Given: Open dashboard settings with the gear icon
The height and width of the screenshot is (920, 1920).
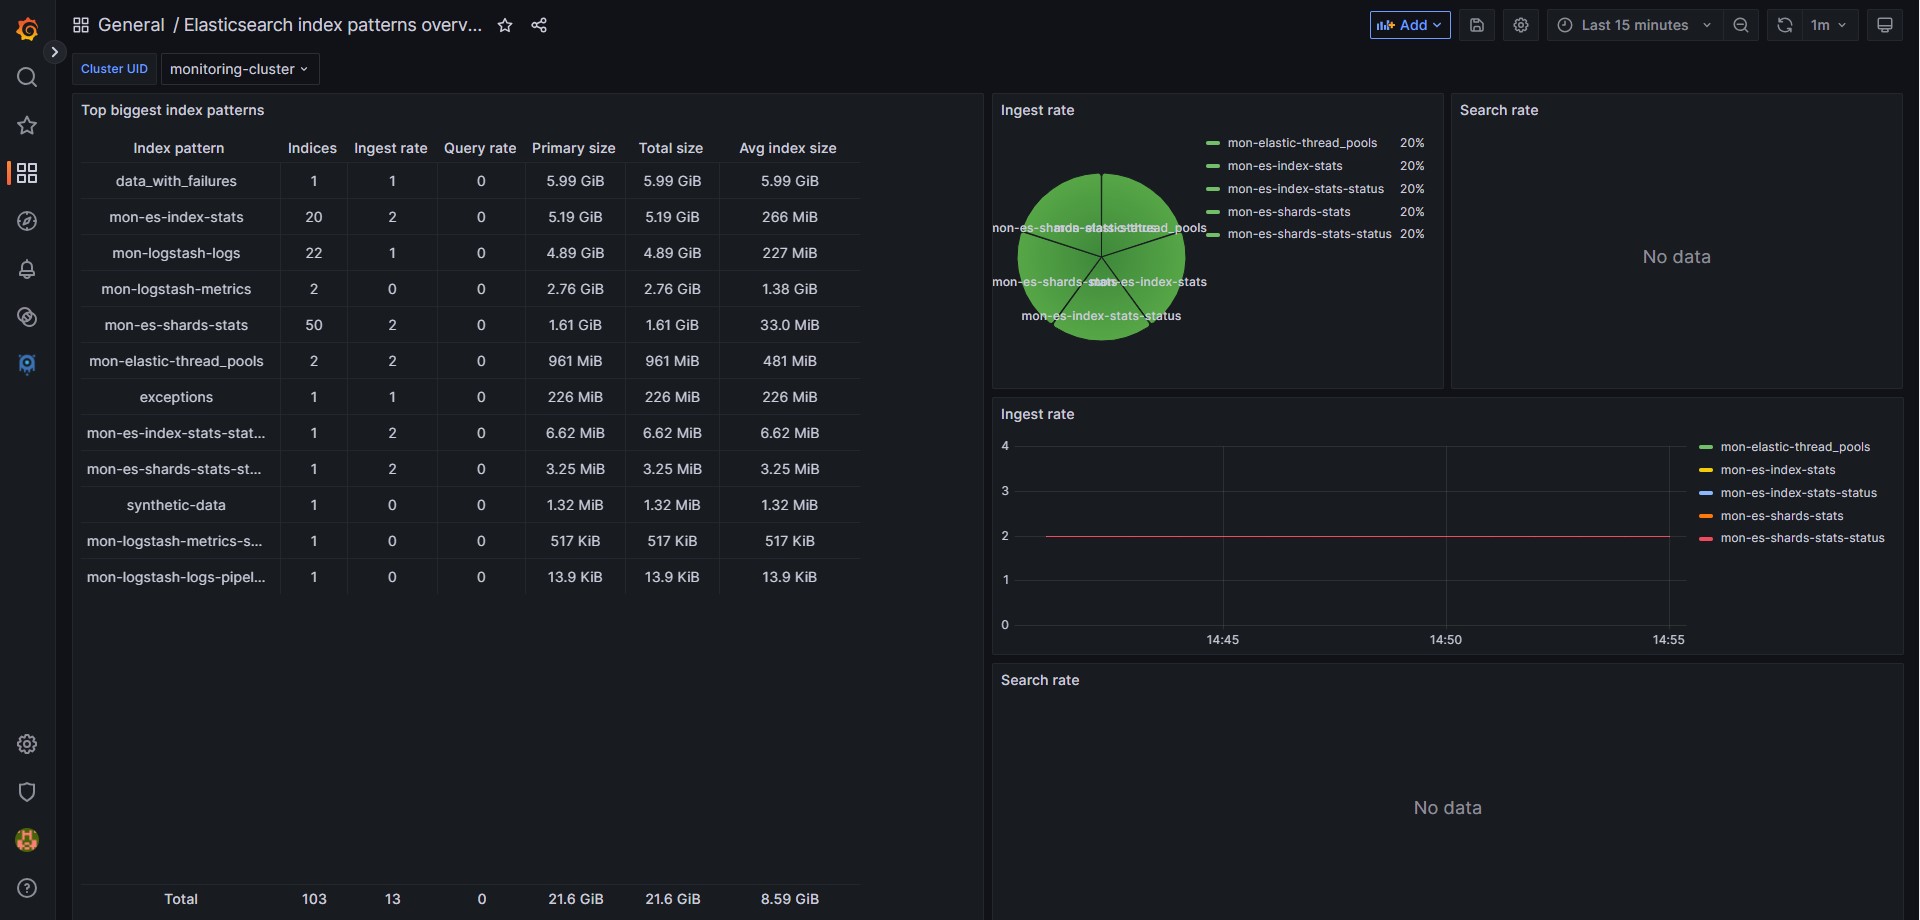Looking at the screenshot, I should [x=1521, y=25].
